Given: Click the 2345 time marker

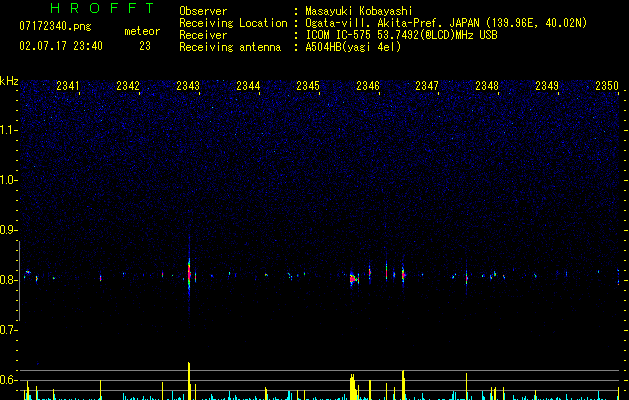Looking at the screenshot, I should coord(308,86).
